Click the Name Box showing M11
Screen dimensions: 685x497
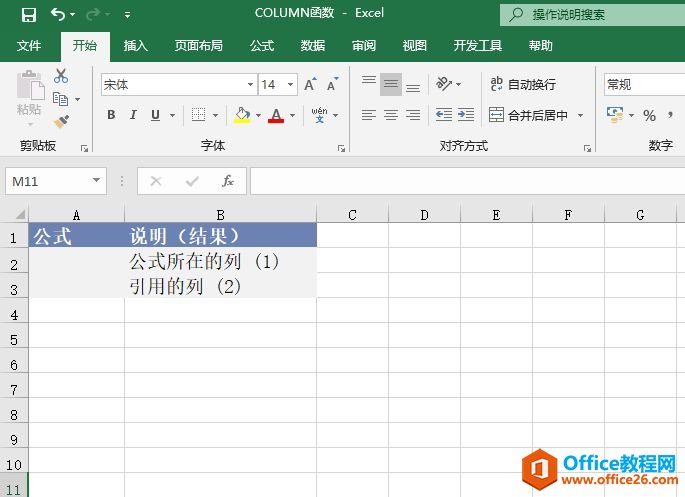coord(56,181)
